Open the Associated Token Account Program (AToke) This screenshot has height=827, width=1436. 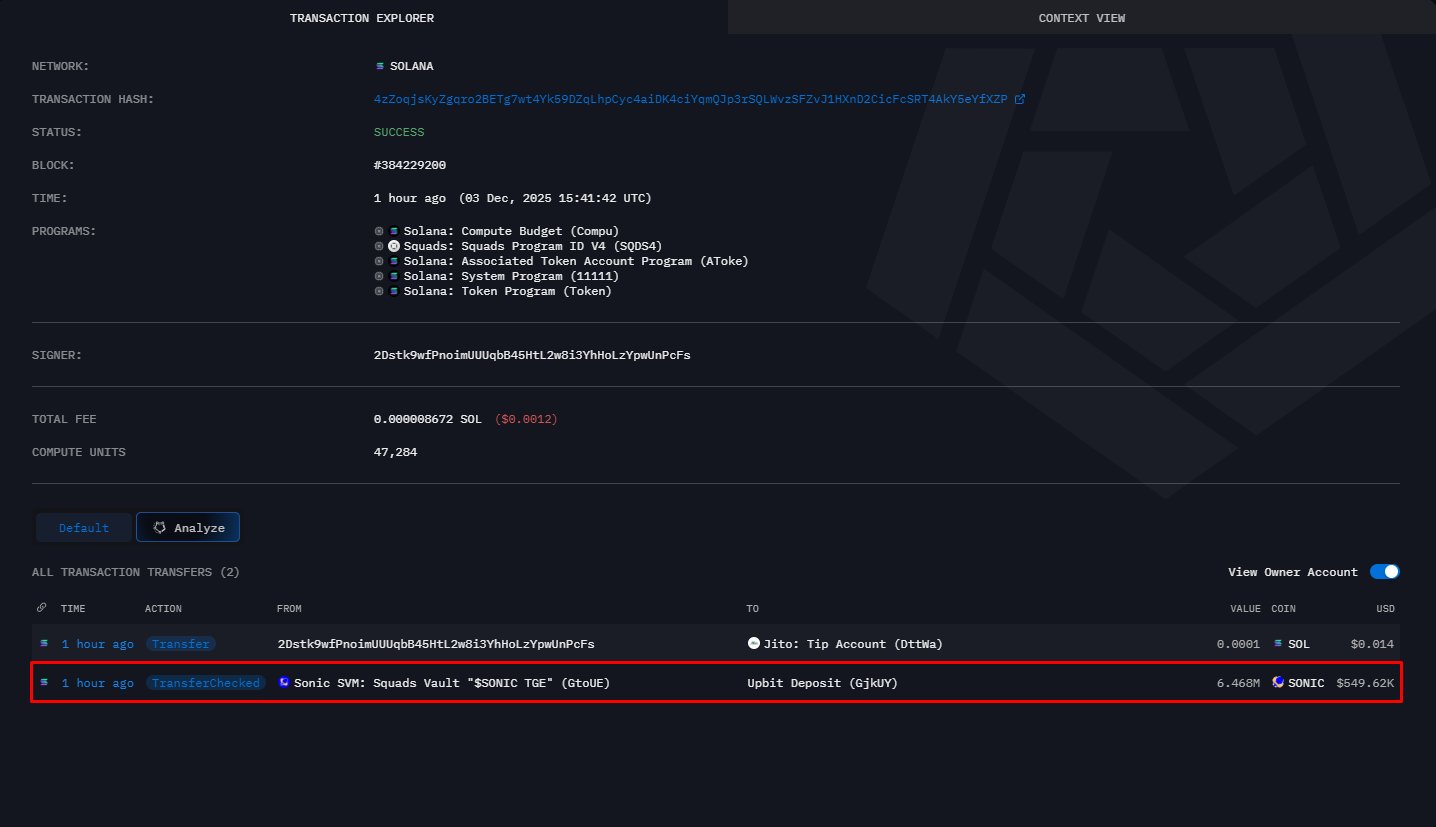[x=576, y=261]
